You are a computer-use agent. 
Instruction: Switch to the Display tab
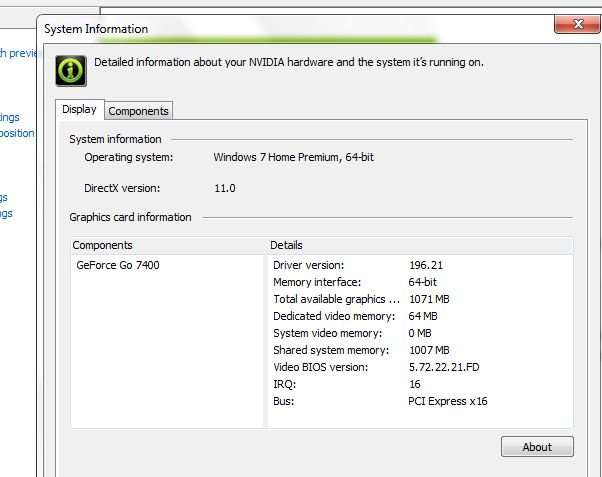click(79, 109)
